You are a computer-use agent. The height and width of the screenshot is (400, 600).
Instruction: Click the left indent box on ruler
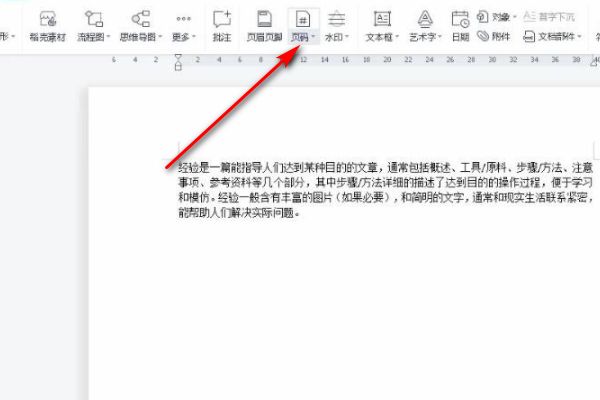pos(178,67)
